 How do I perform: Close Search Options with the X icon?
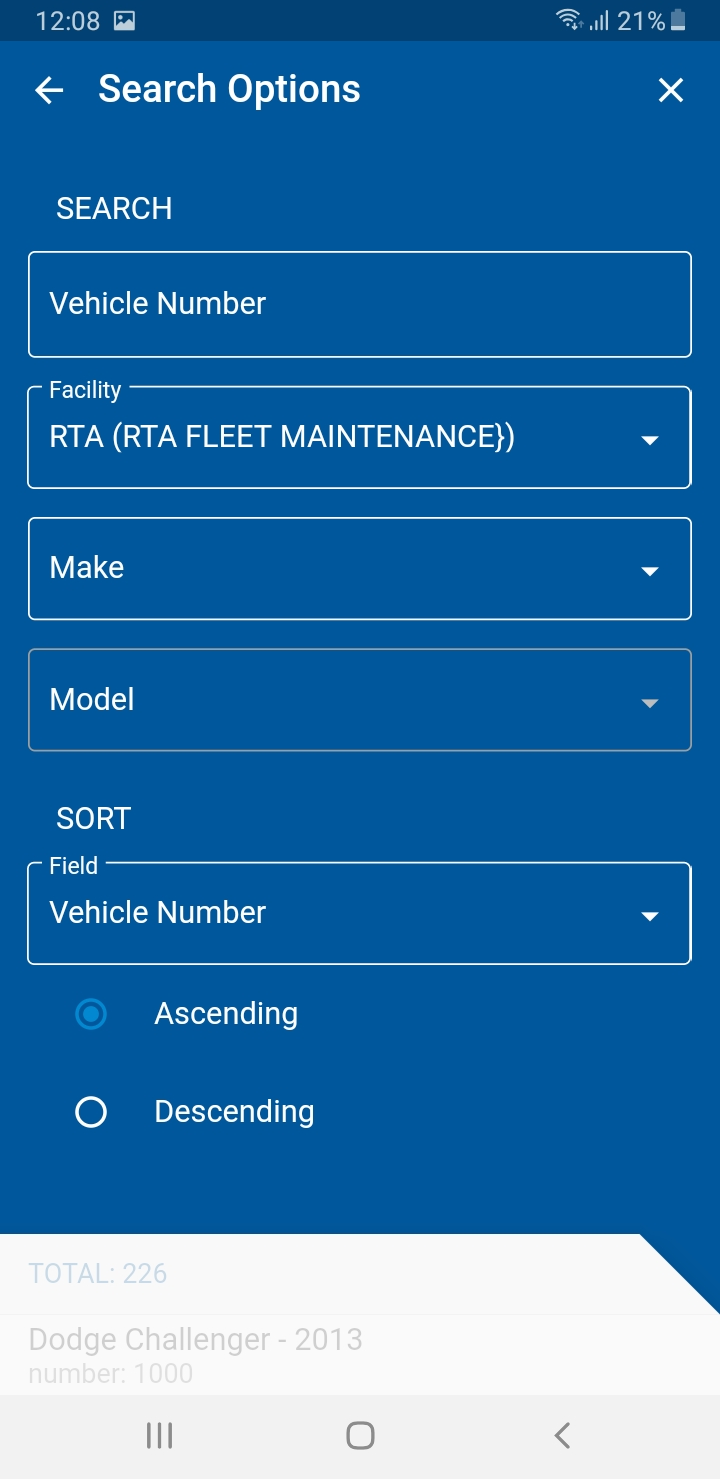[670, 91]
